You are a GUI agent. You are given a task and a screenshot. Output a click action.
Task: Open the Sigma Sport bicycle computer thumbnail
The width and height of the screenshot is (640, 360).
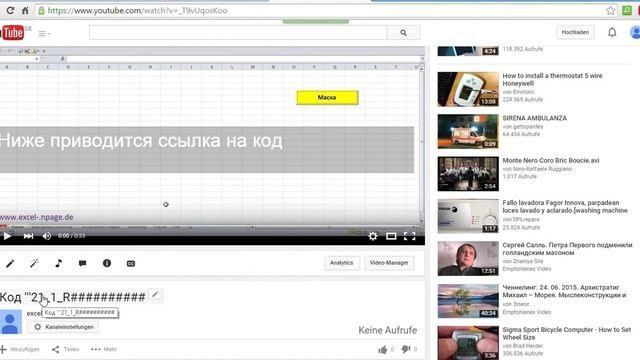click(x=468, y=343)
